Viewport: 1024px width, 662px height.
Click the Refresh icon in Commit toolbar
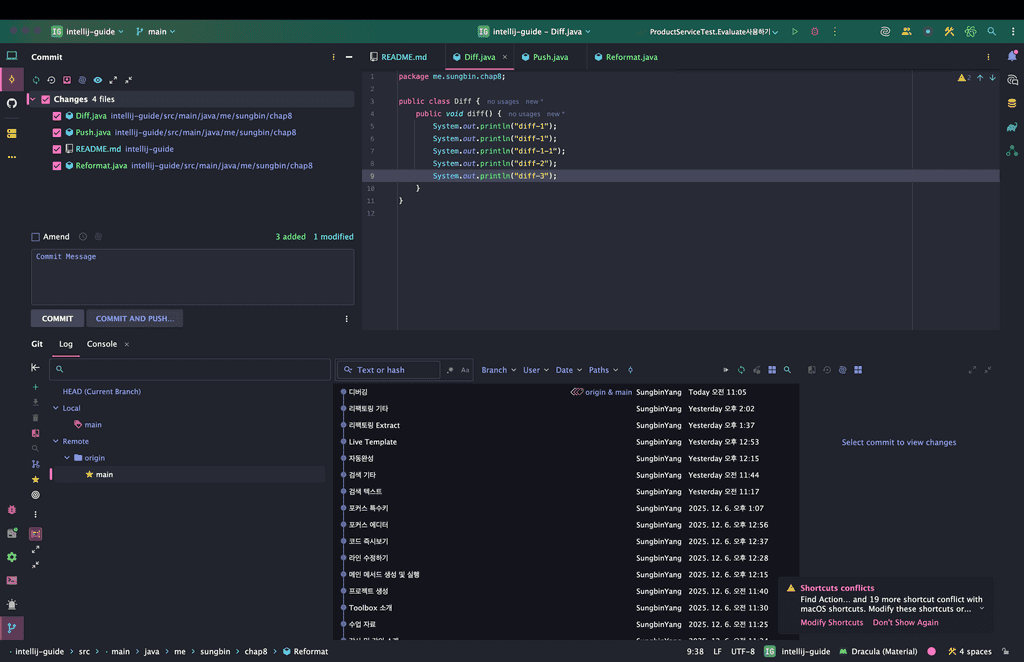pyautogui.click(x=36, y=80)
